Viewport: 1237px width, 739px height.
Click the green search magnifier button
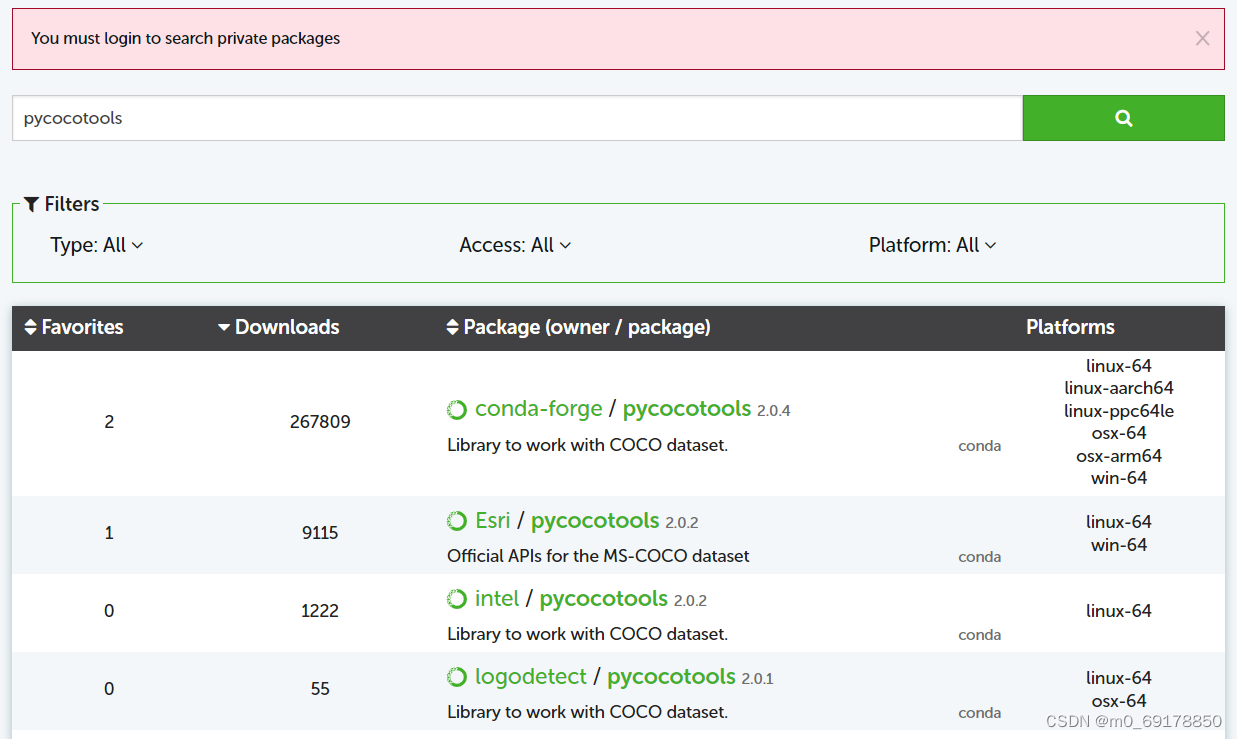tap(1123, 117)
